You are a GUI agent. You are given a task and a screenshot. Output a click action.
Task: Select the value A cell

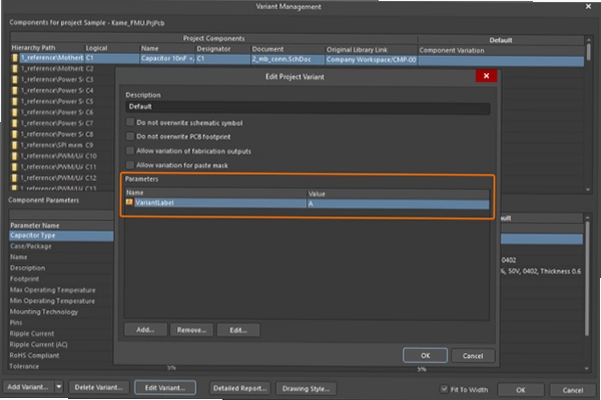398,204
